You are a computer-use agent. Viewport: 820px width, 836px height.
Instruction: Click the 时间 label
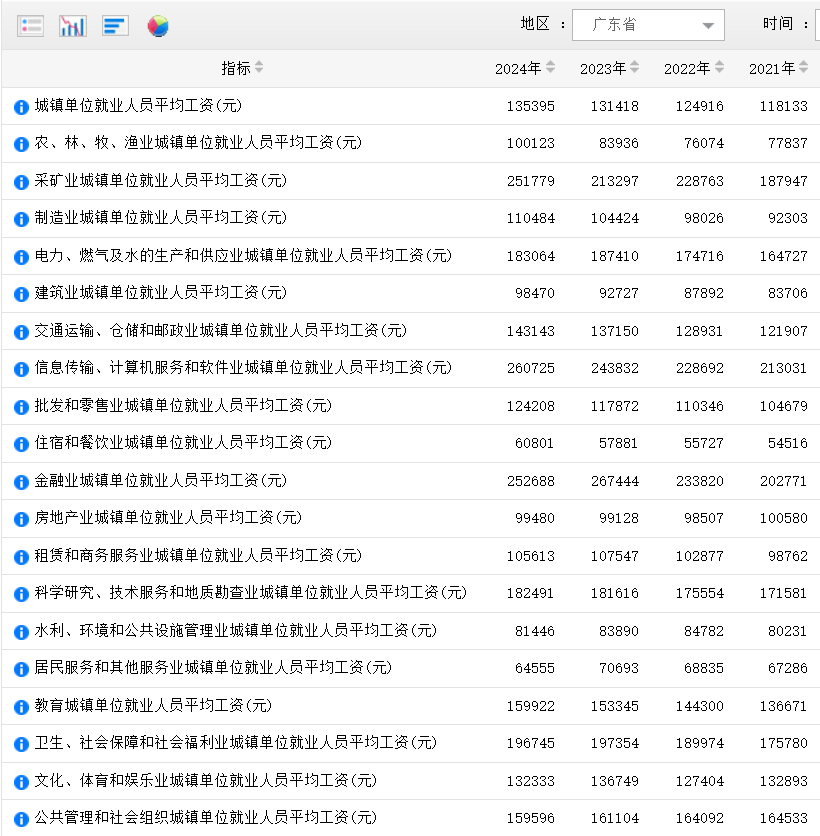pyautogui.click(x=778, y=23)
